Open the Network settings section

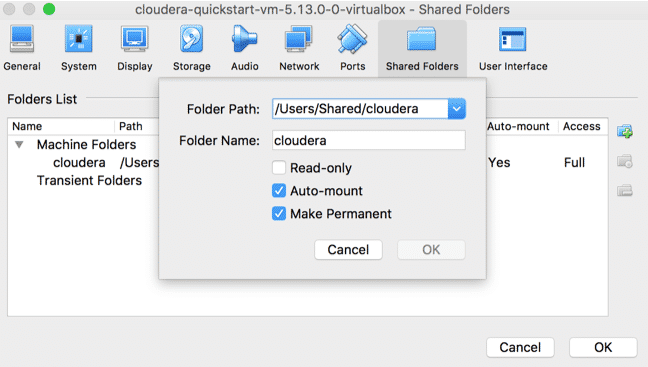coord(299,48)
